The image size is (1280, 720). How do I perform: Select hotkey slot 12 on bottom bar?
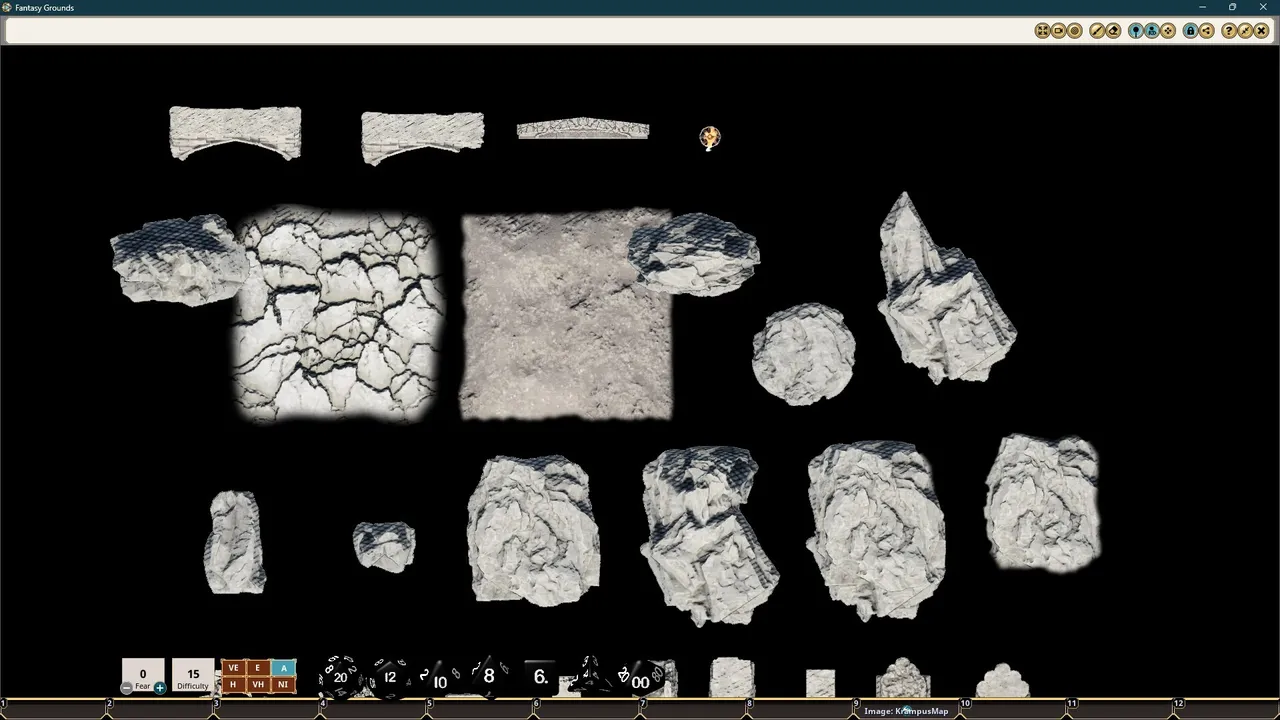coord(1227,708)
